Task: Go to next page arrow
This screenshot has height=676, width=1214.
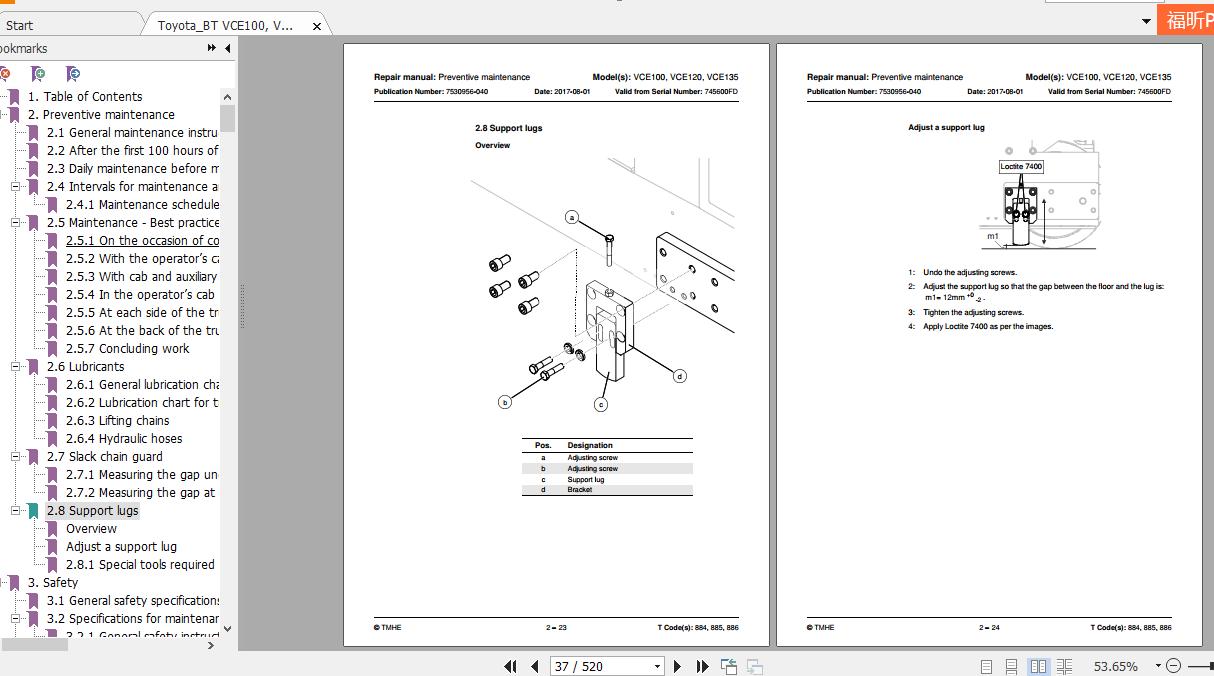Action: point(677,666)
